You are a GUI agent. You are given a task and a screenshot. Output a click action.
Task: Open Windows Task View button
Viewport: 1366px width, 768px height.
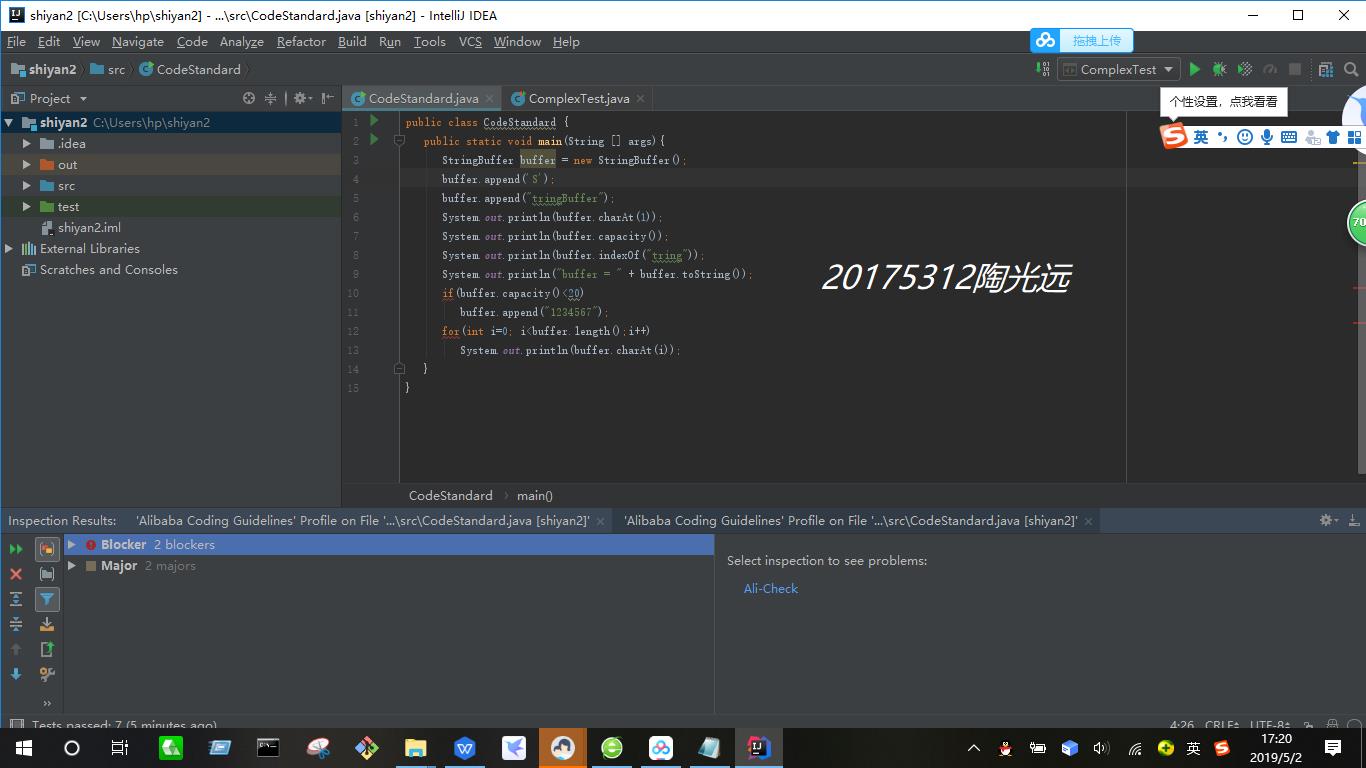[x=120, y=747]
